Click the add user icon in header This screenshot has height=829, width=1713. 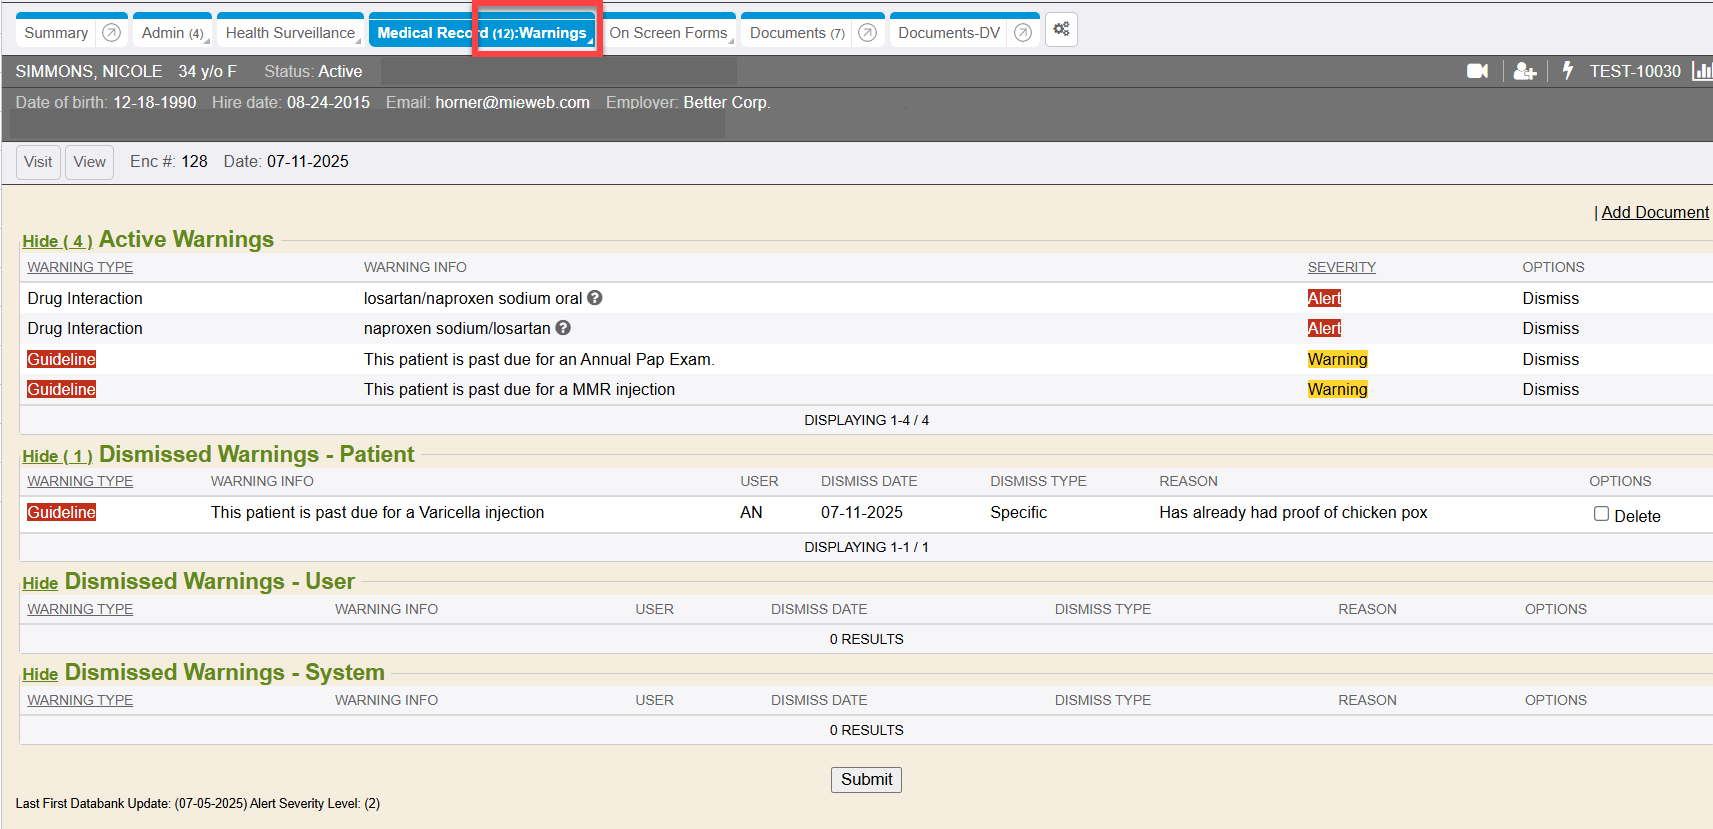point(1524,71)
